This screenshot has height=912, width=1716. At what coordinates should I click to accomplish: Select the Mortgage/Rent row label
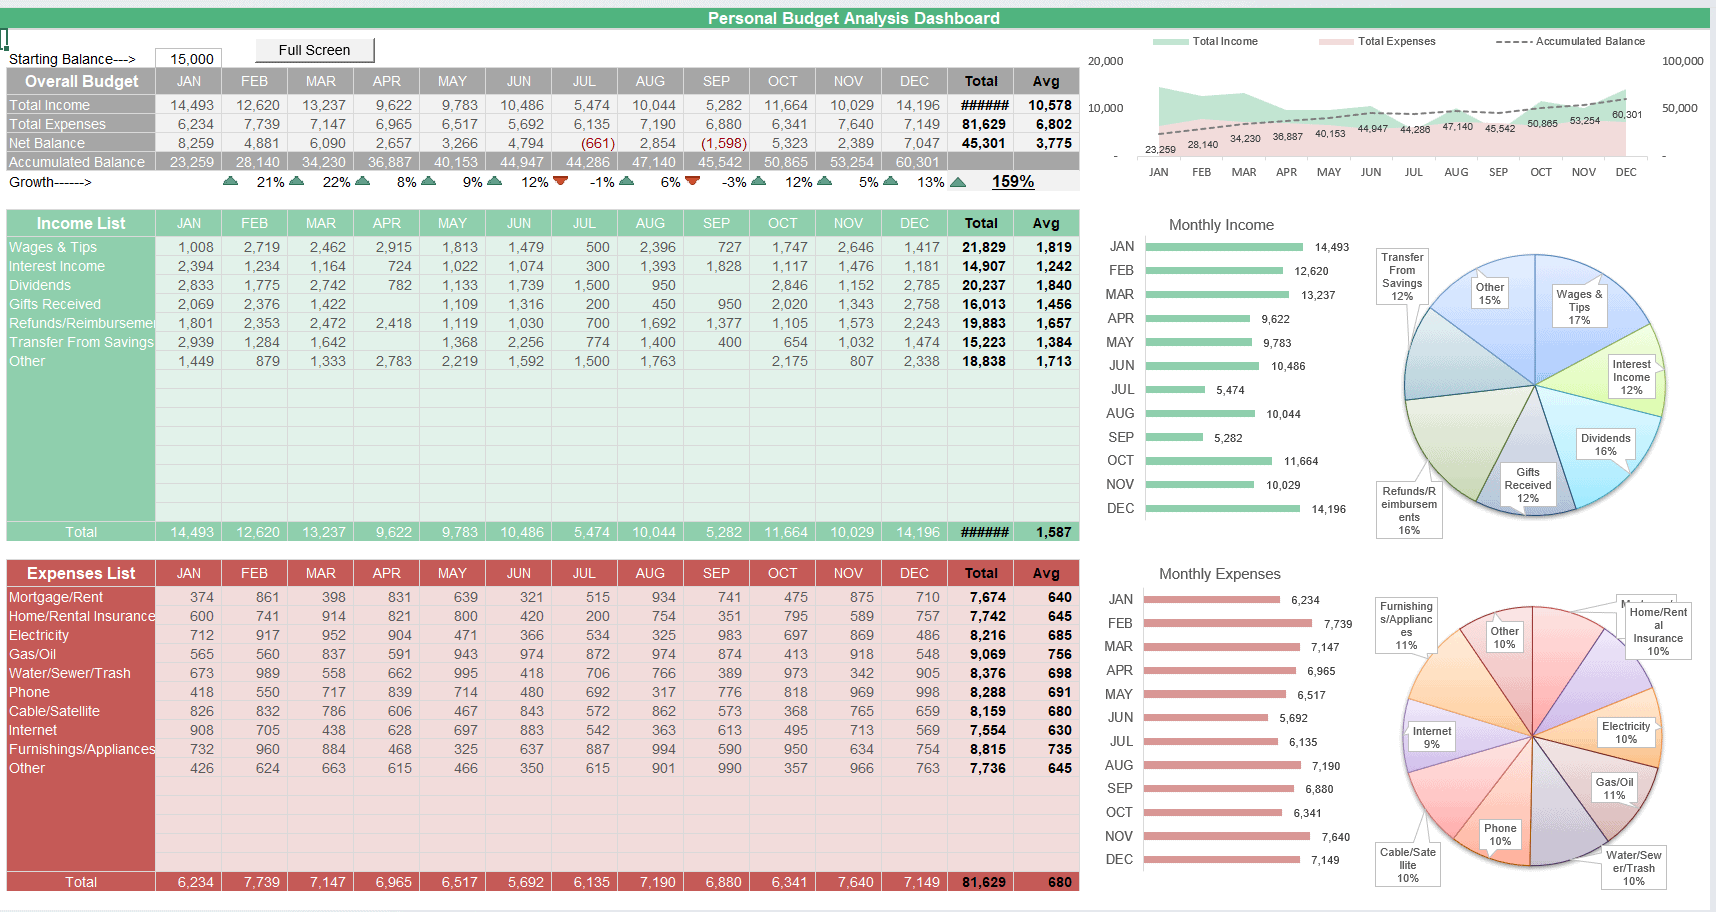[x=81, y=597]
